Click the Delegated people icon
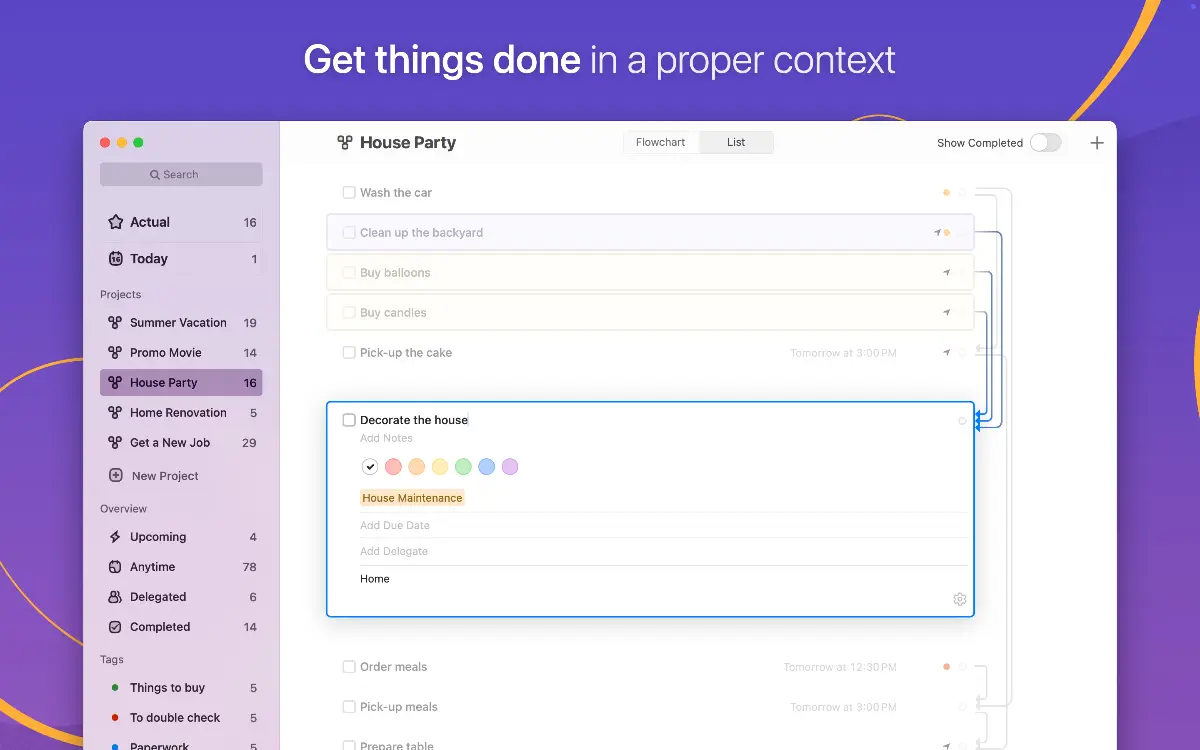 tap(115, 597)
